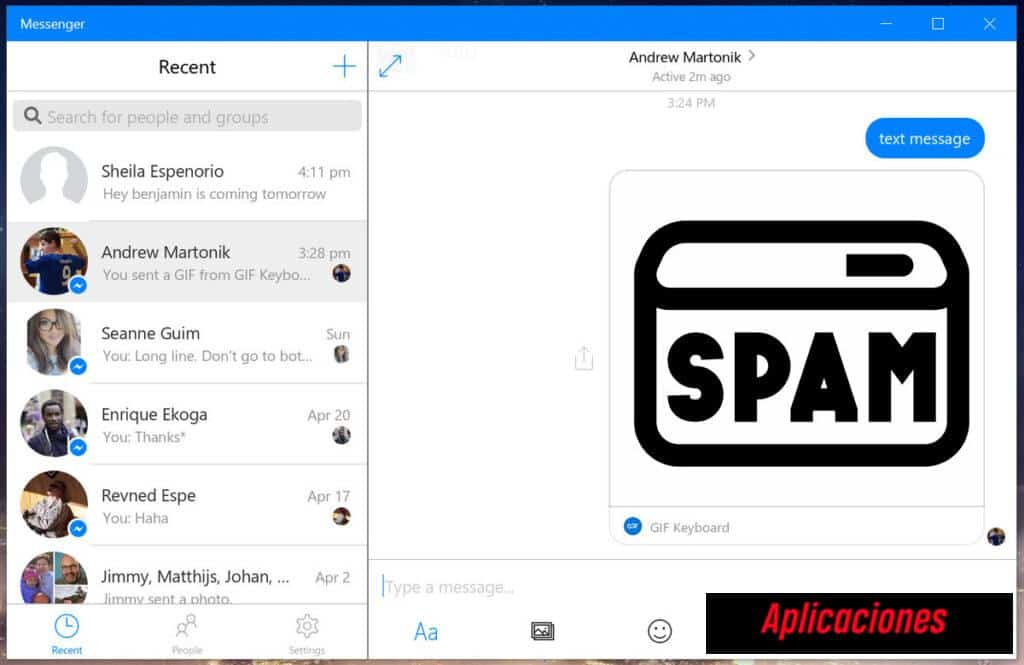The height and width of the screenshot is (665, 1024).
Task: Open Enrique Ekoga chat
Action: (187, 423)
